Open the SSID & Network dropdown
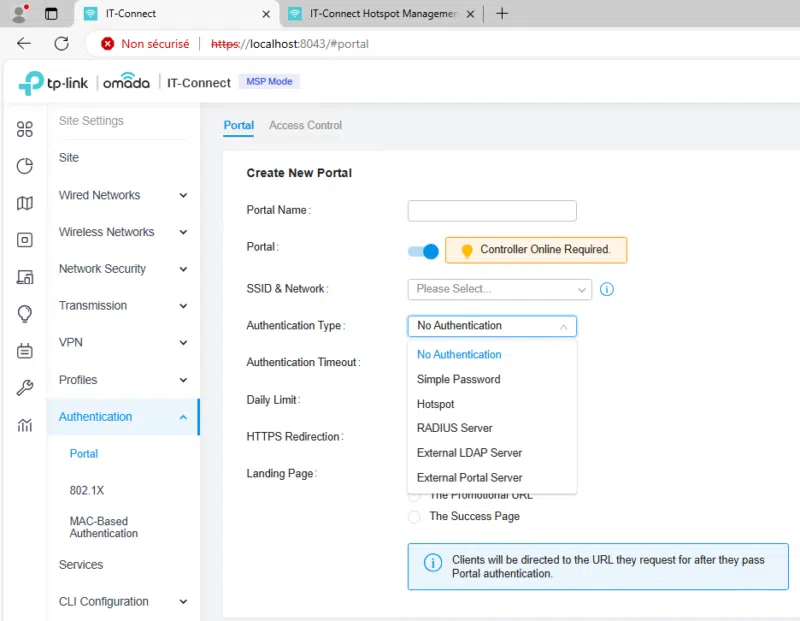 [x=499, y=289]
